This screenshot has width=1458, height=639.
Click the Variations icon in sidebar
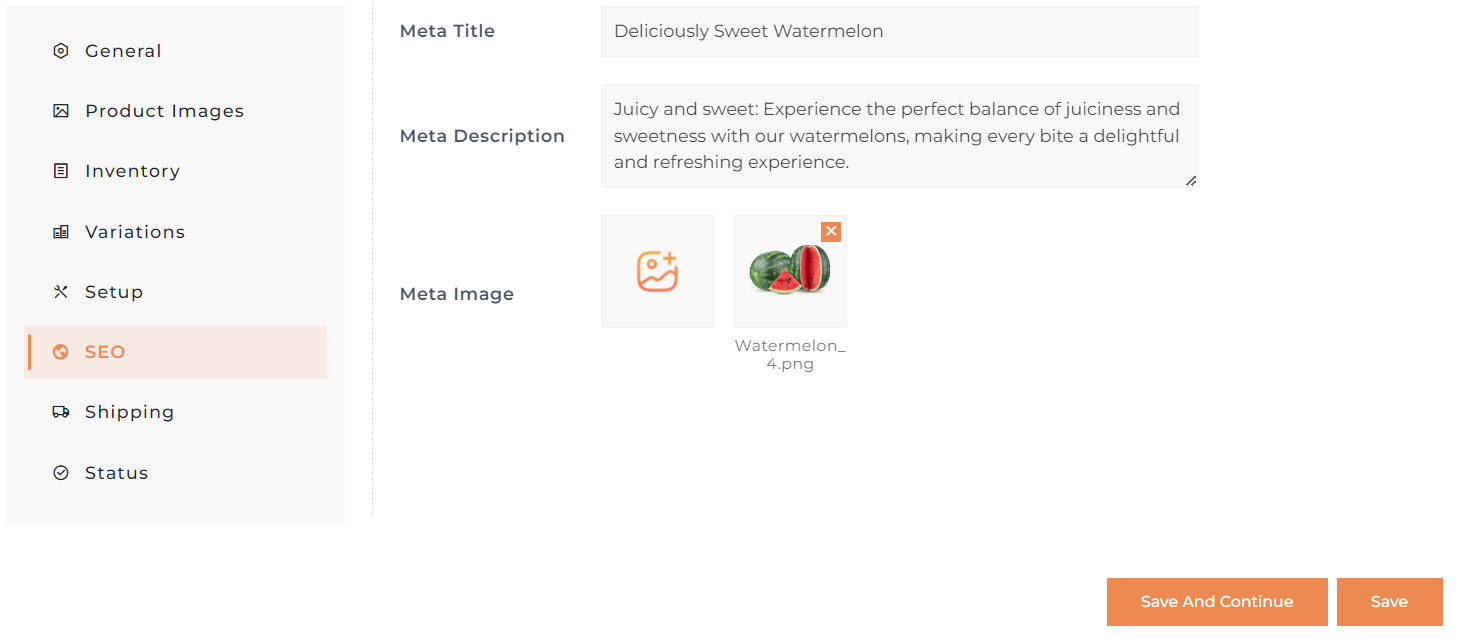(x=61, y=232)
